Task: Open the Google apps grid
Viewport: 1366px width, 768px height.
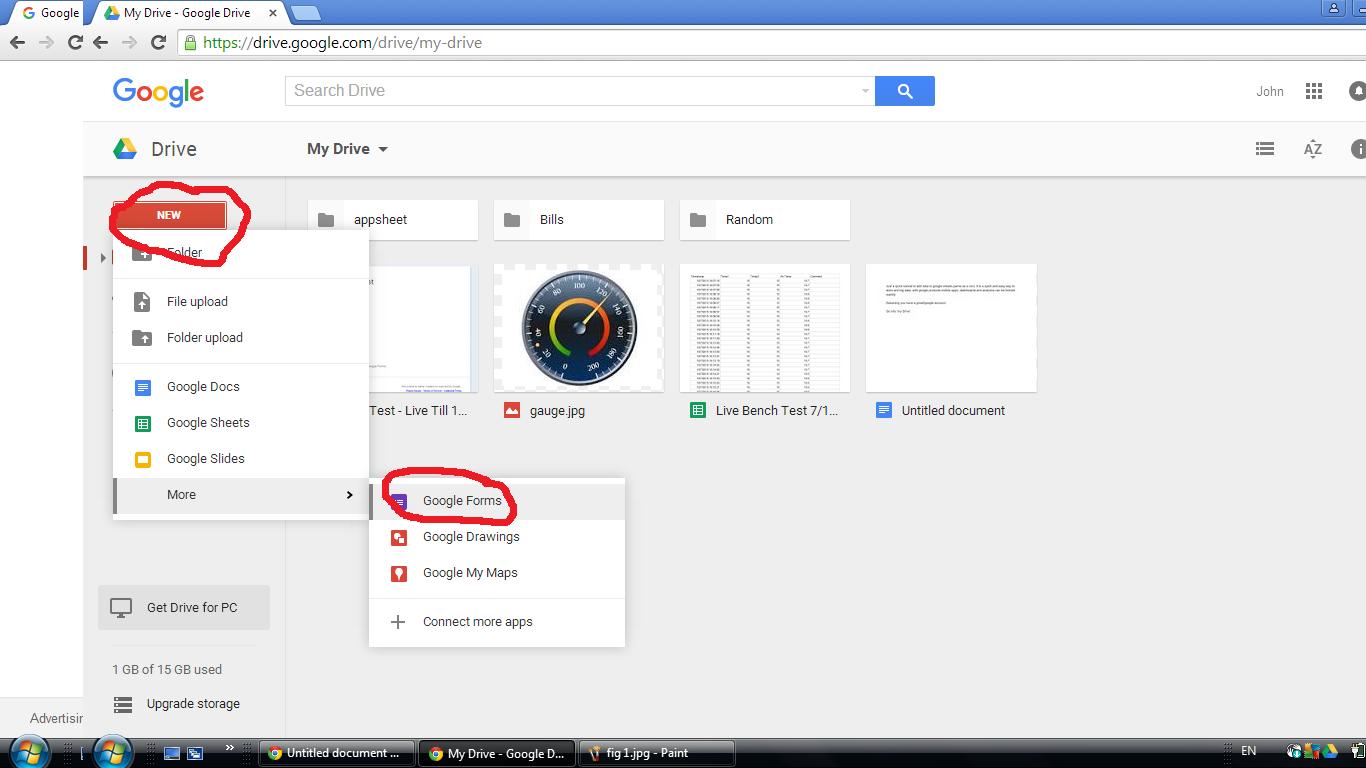Action: 1314,91
